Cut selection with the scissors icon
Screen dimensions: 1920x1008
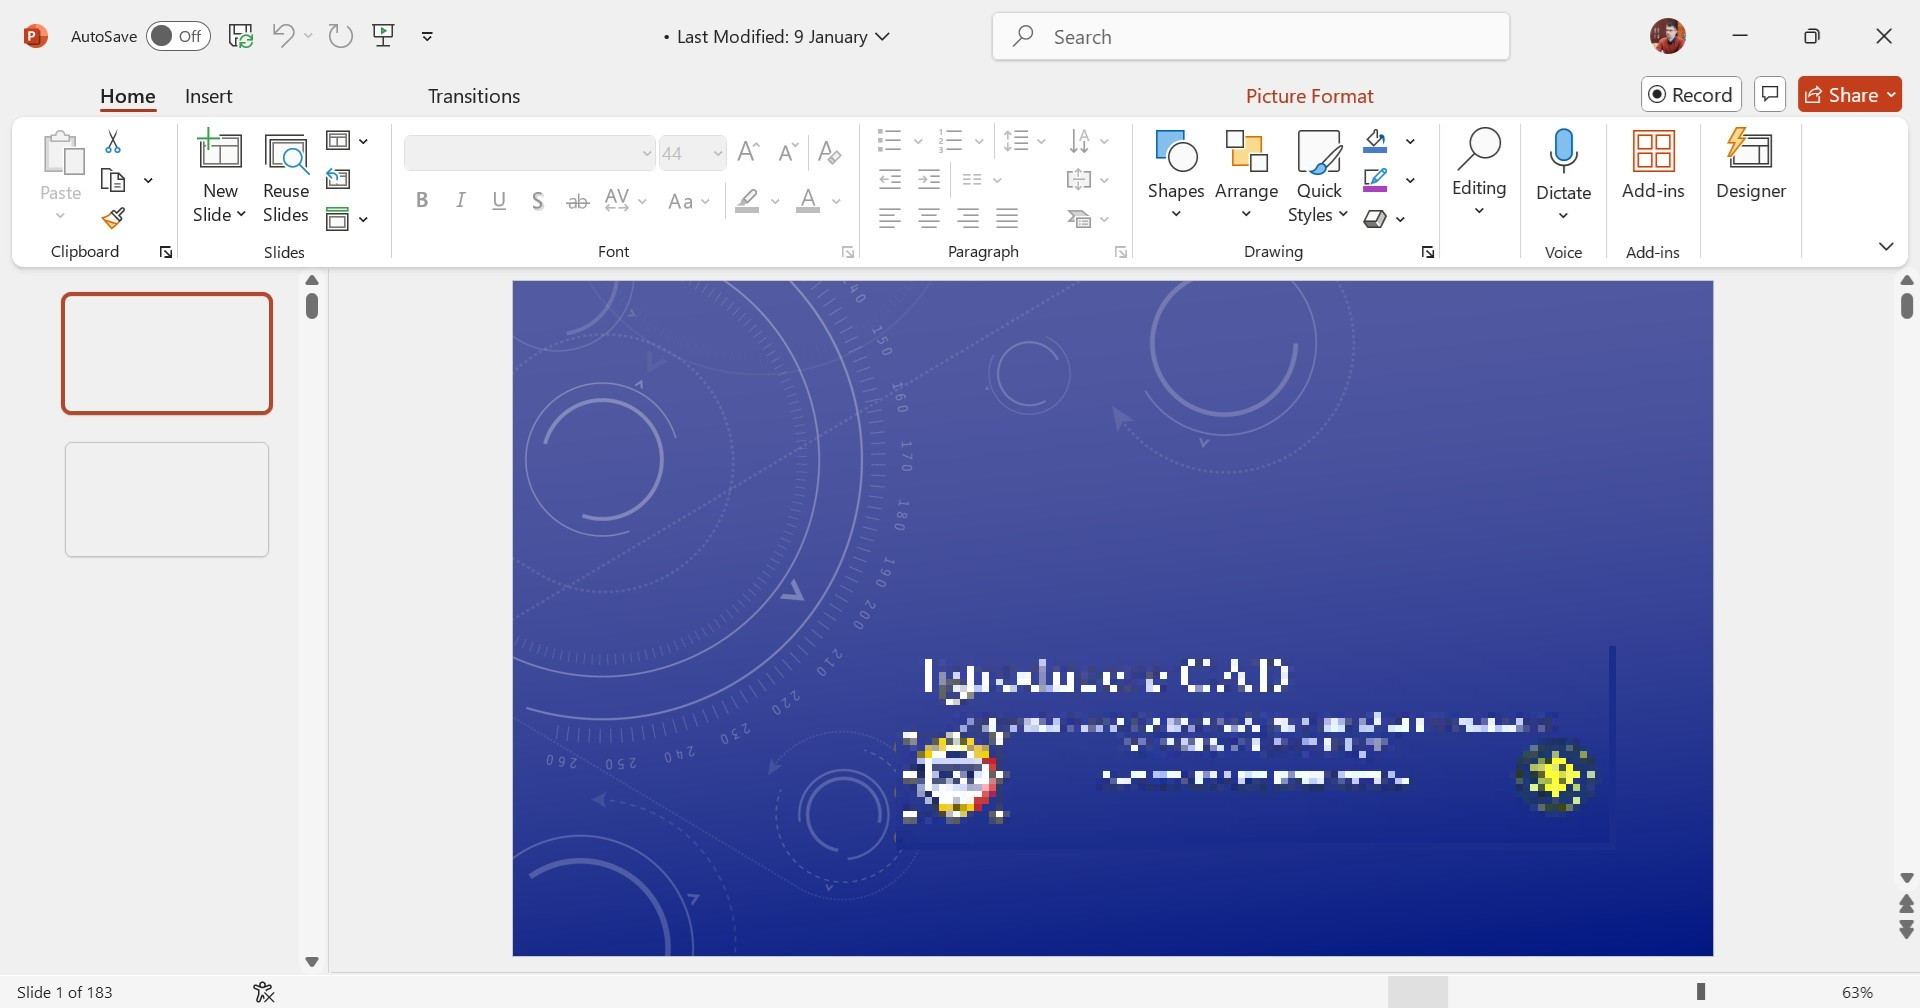point(113,142)
